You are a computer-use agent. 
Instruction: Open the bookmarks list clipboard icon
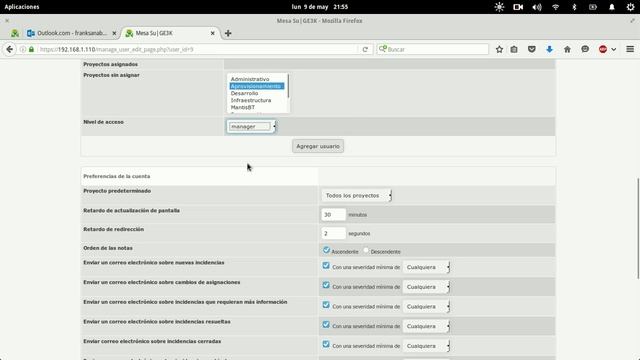514,49
